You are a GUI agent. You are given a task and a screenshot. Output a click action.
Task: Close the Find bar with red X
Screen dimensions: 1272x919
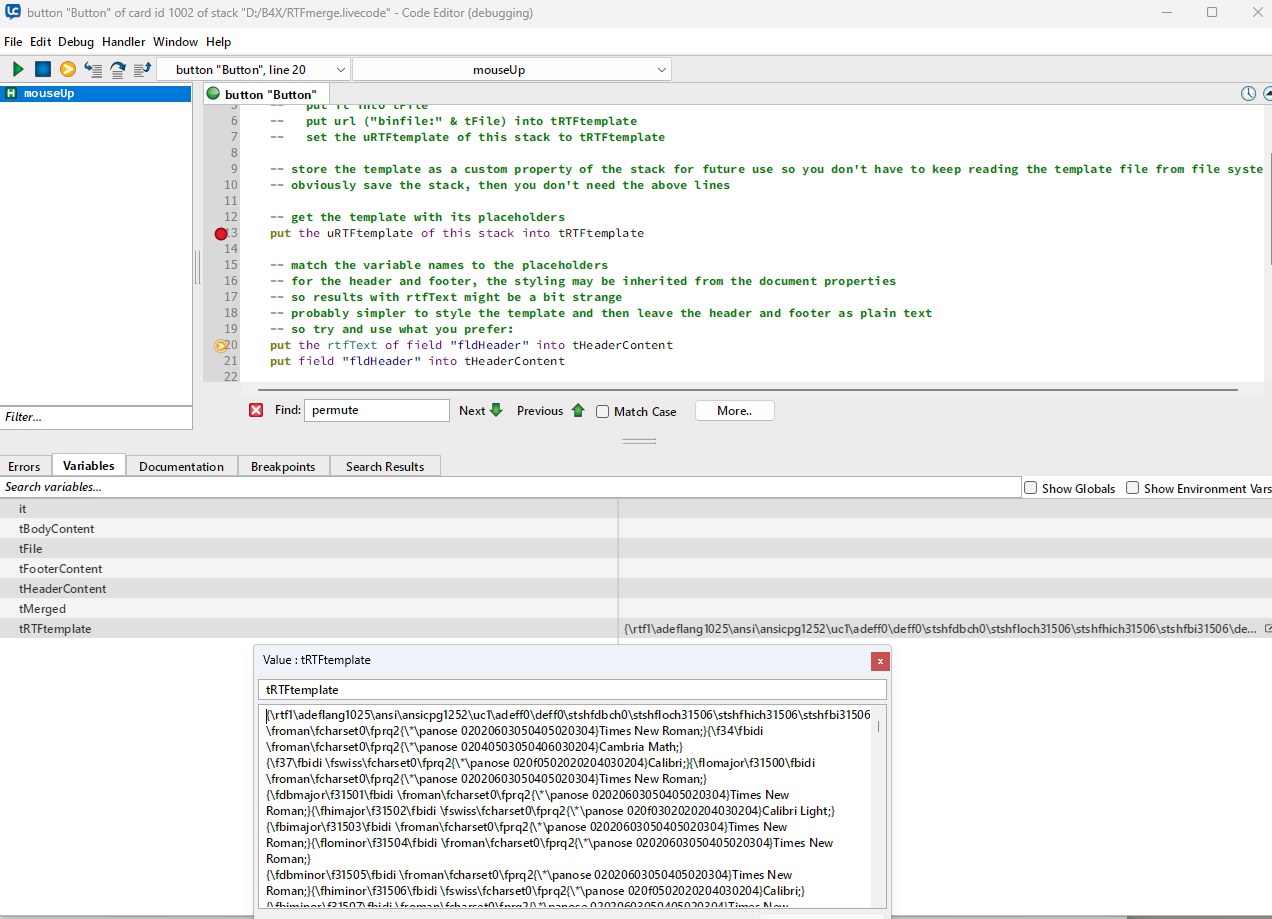[256, 411]
